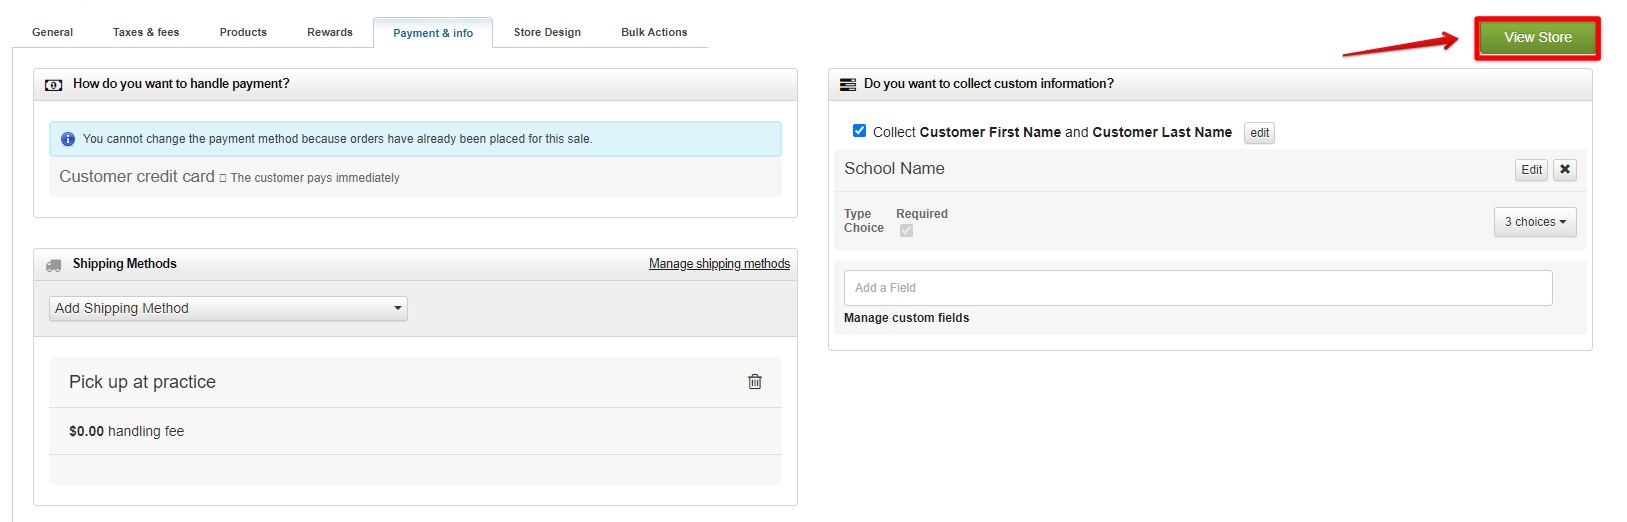Open the Manage shipping methods link
Screen dimensions: 1627x522
[x=719, y=264]
